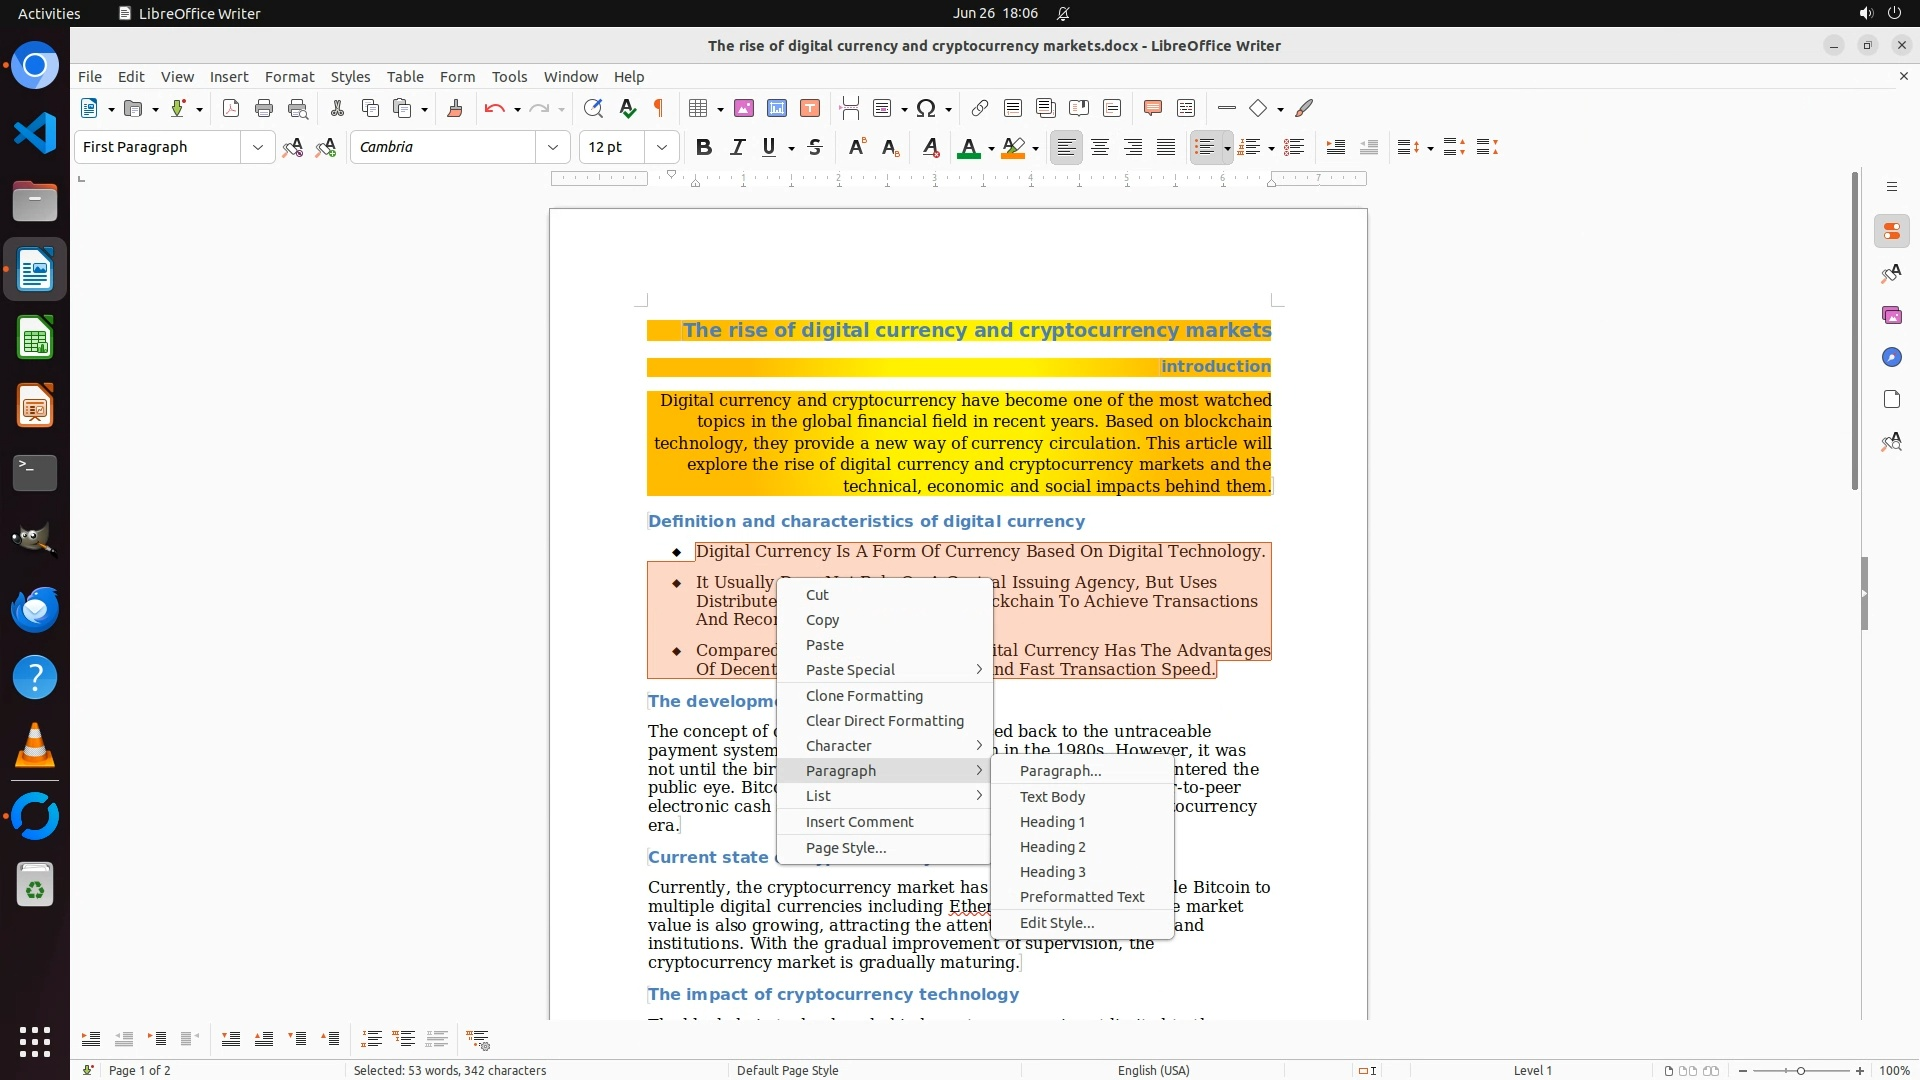Click the Insert Special Character omega icon

coord(927,108)
